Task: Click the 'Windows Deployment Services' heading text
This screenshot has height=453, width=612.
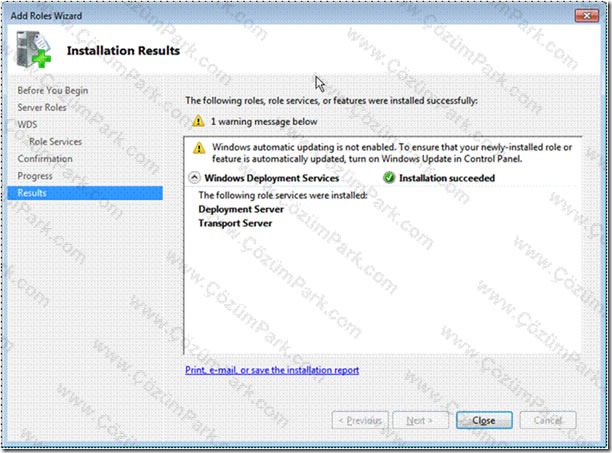Action: click(272, 178)
